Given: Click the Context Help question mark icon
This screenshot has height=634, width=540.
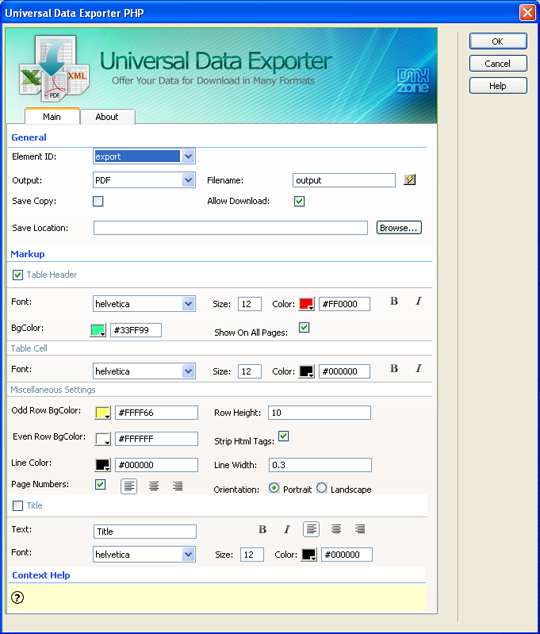Looking at the screenshot, I should (x=17, y=597).
